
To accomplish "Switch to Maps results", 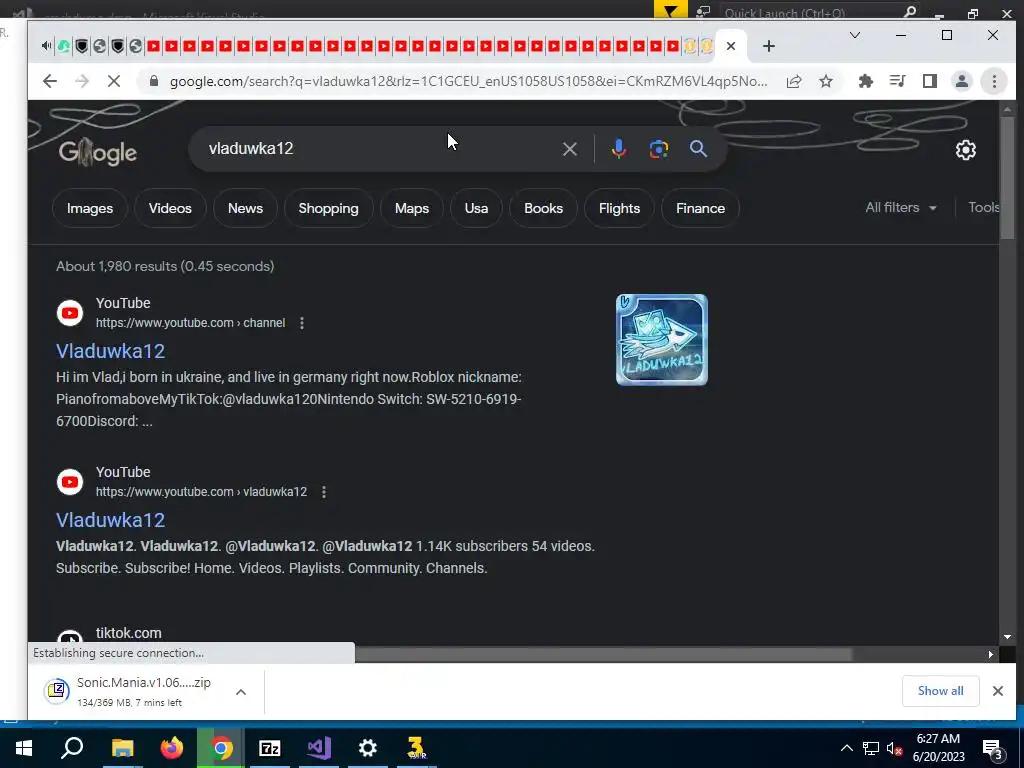I will pyautogui.click(x=412, y=208).
